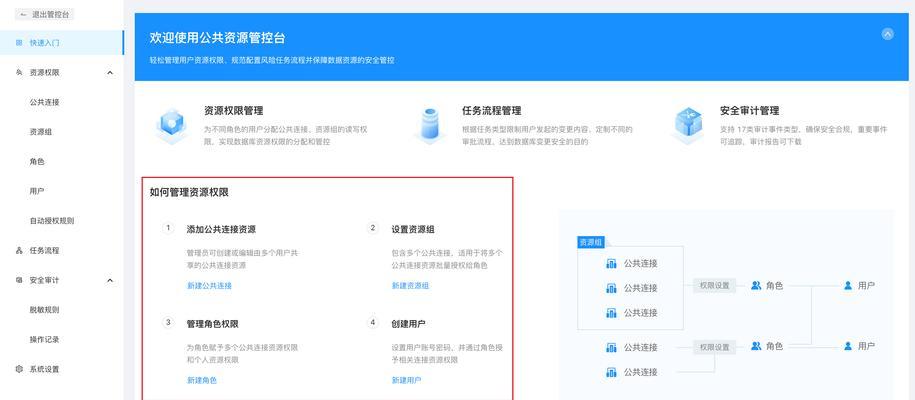Click upper 权限设置 label in diagram
This screenshot has height=400, width=915.
point(714,286)
